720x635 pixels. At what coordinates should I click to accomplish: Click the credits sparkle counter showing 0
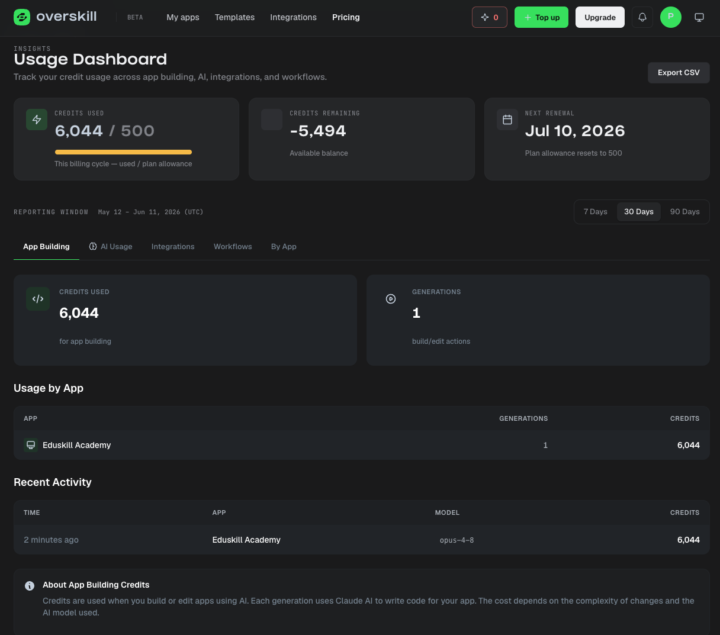(x=489, y=17)
